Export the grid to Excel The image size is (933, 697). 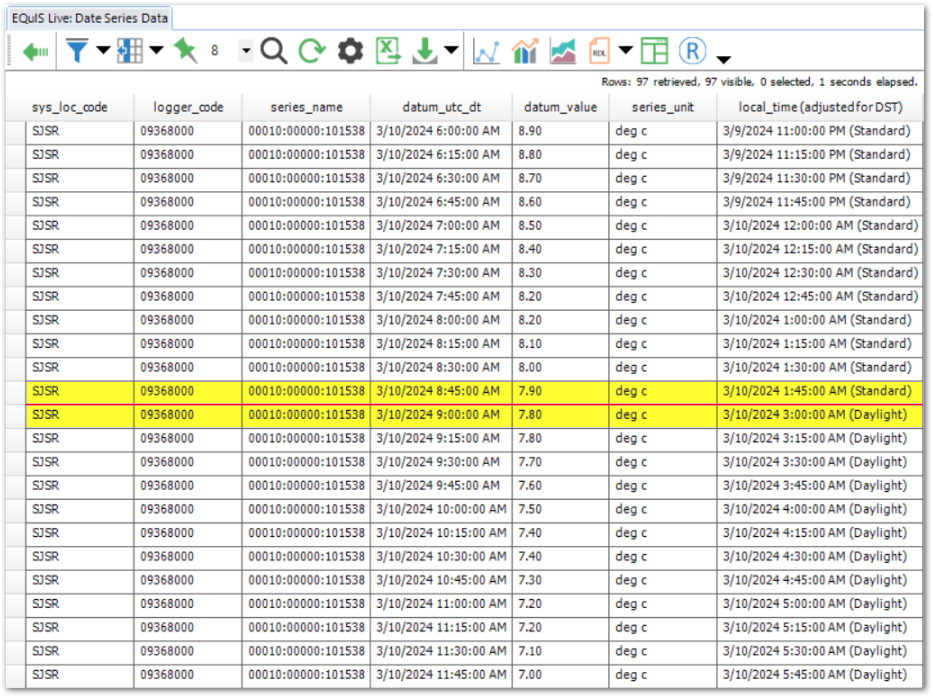click(388, 52)
